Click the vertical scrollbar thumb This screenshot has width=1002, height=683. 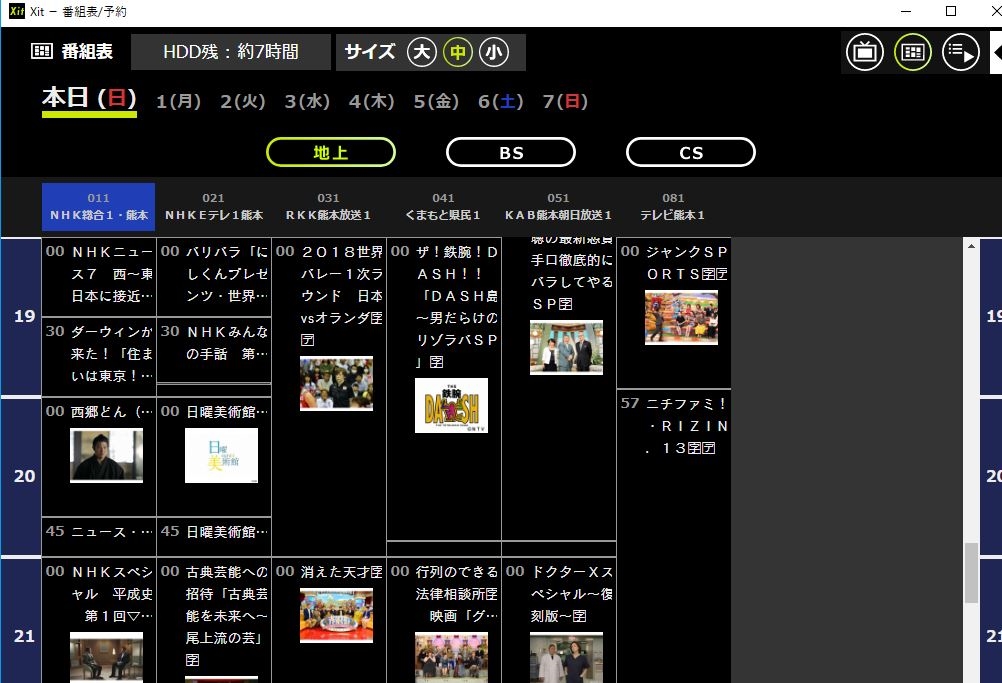[x=971, y=572]
